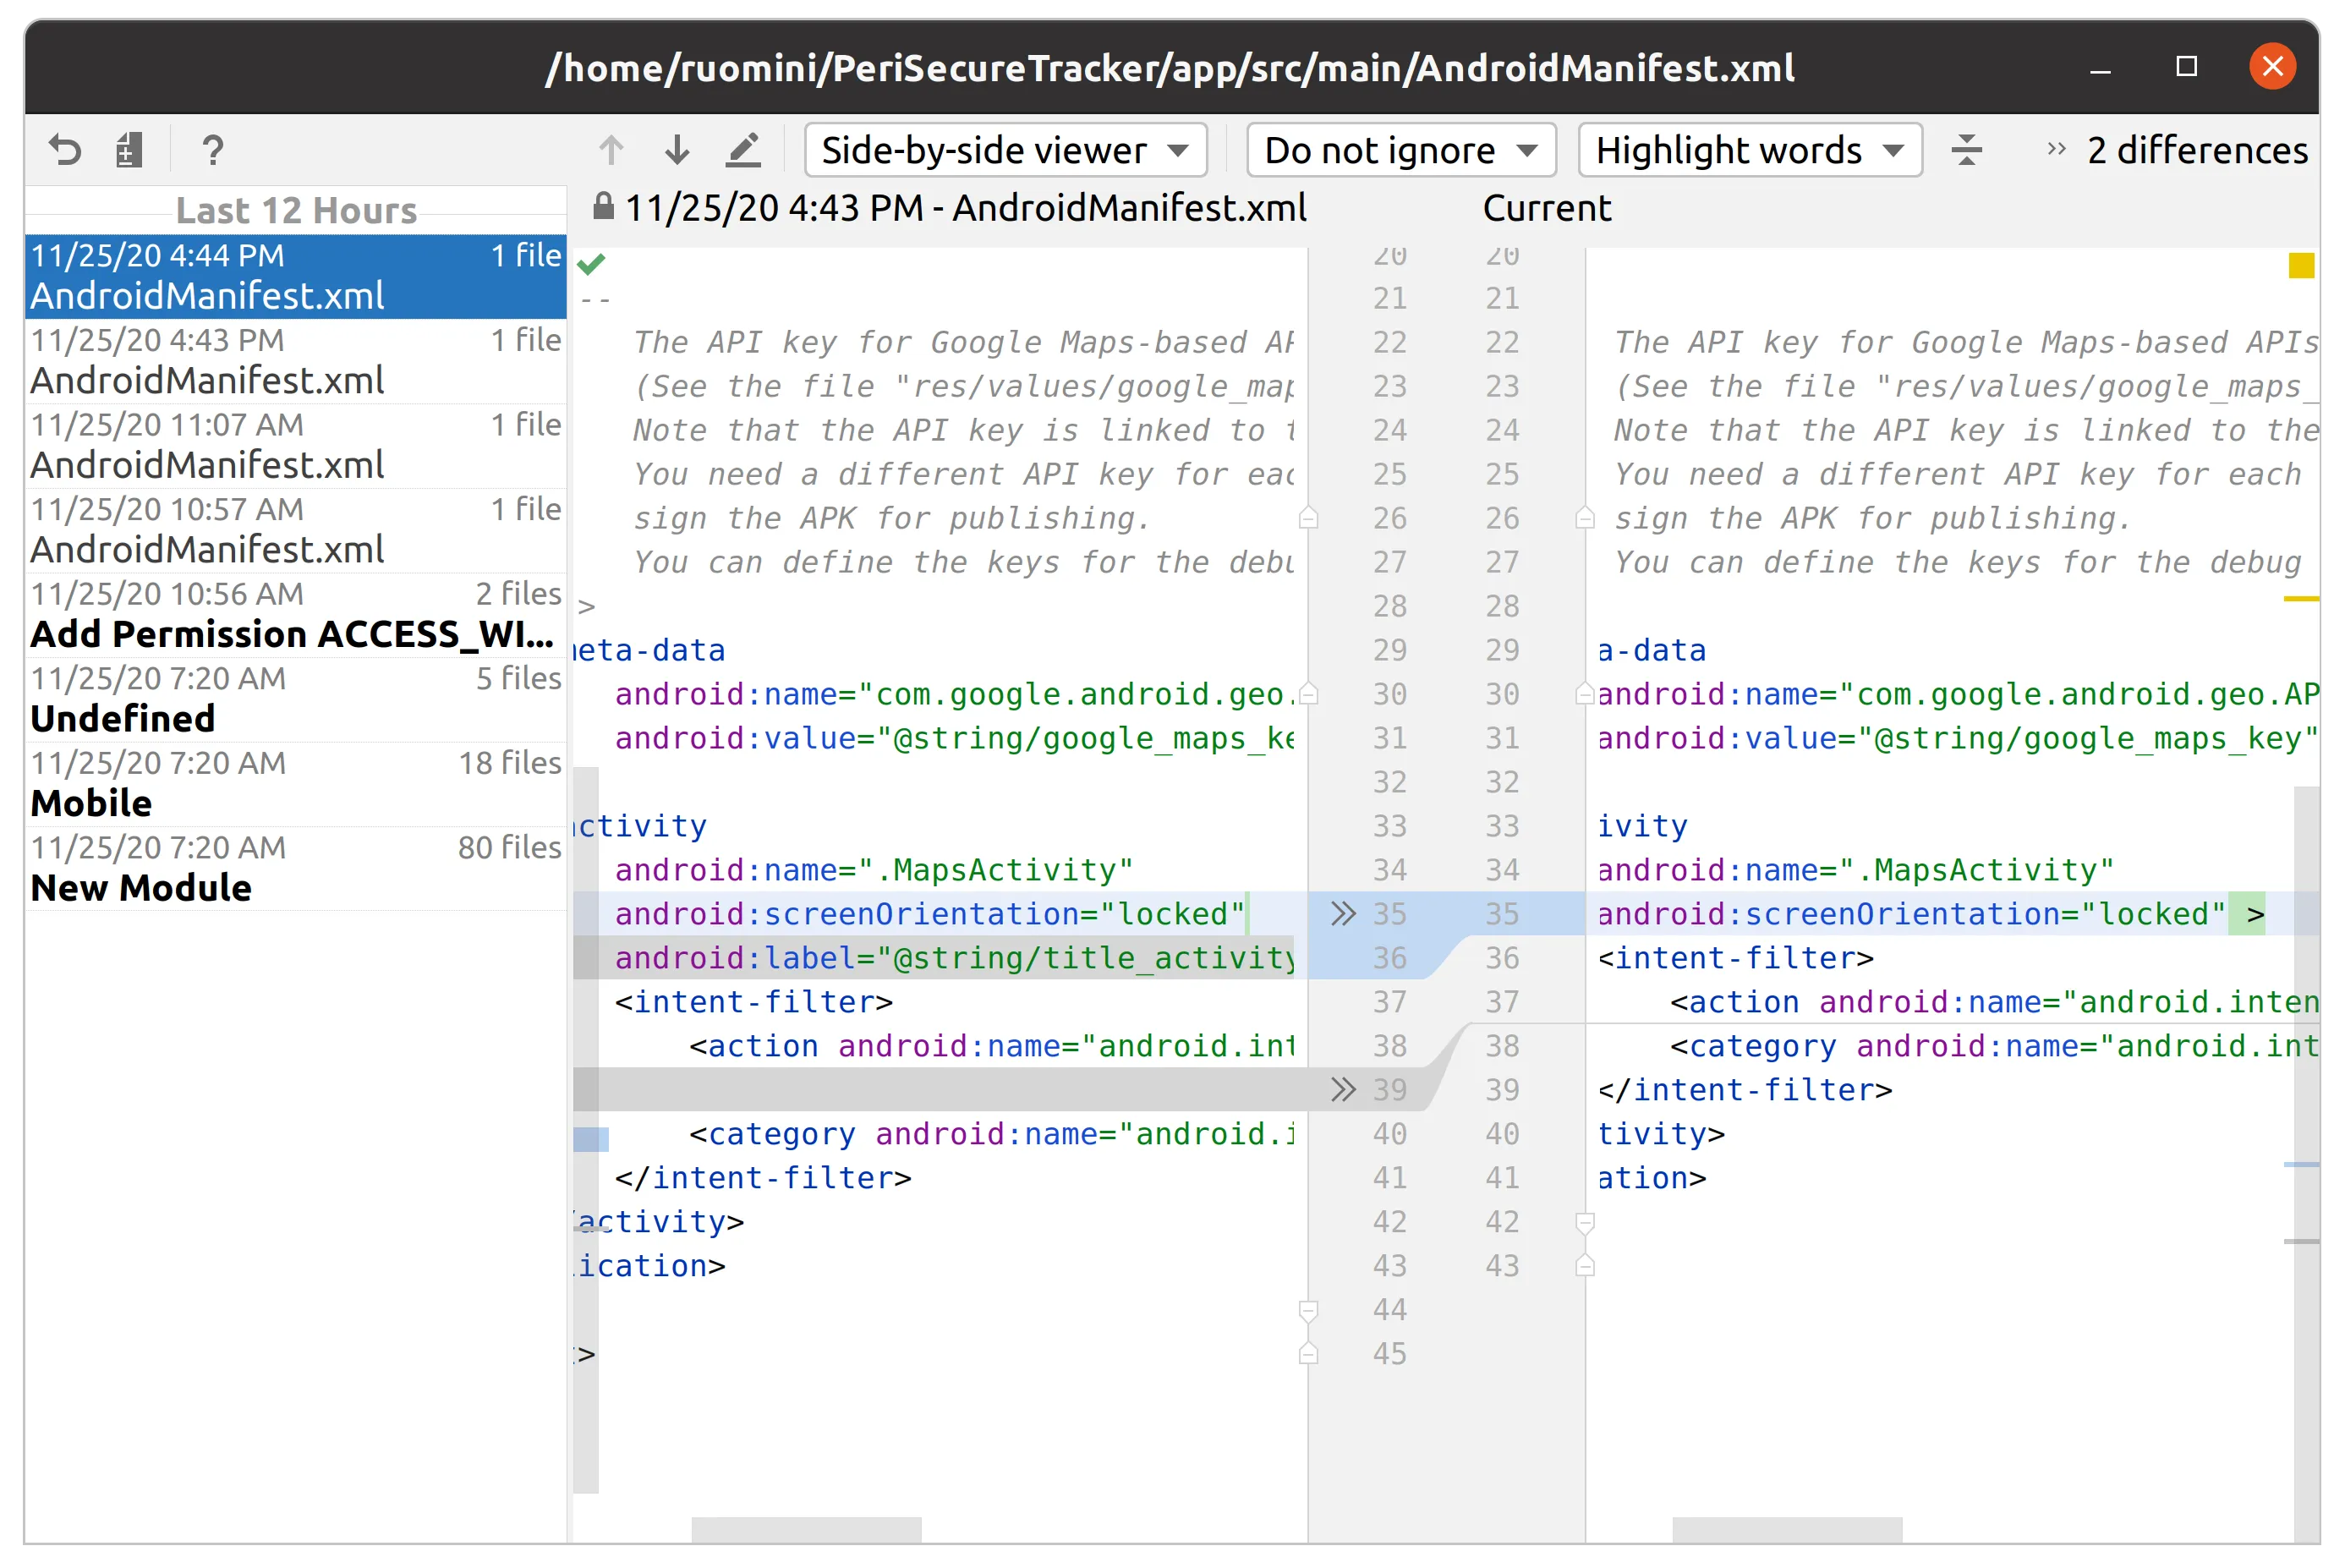Click the yellow inspection status square
This screenshot has height=1568, width=2345.
pos(2301,265)
